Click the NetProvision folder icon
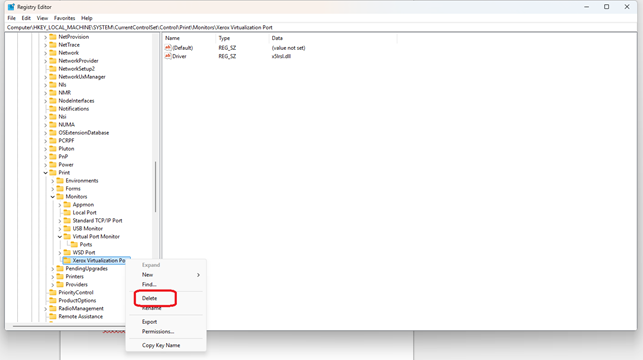 53,36
